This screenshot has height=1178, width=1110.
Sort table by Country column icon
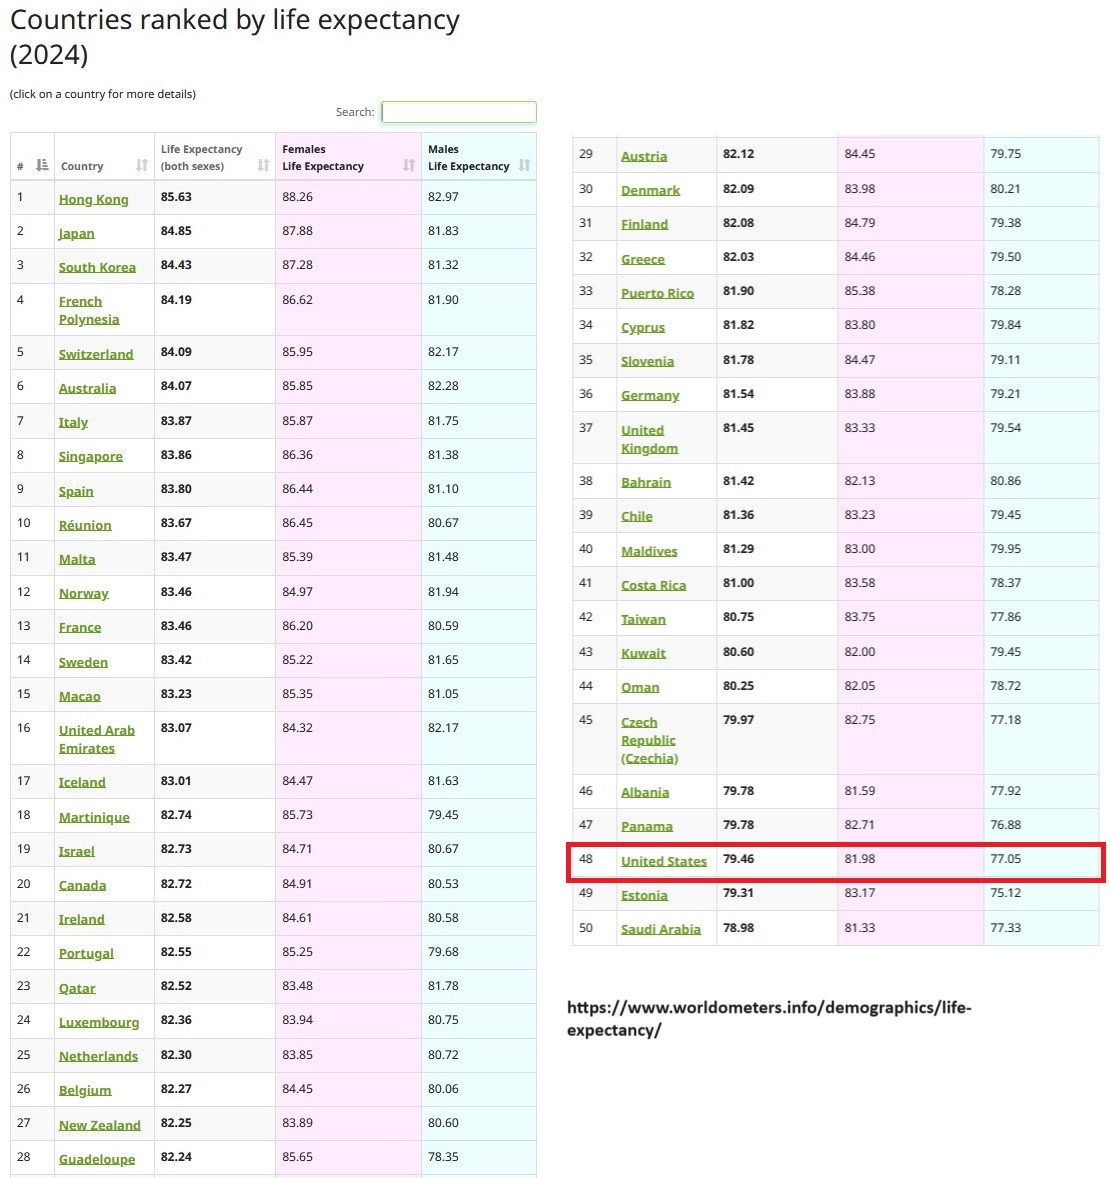[141, 166]
